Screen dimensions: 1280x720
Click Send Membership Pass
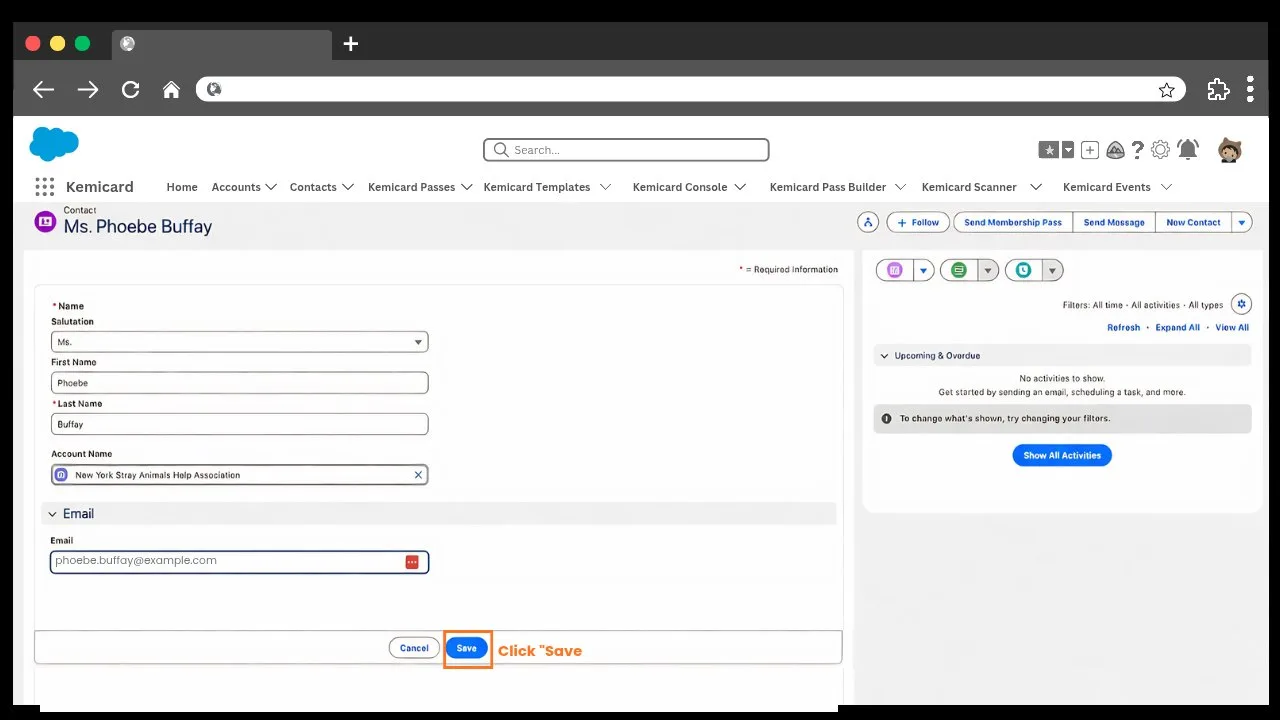(x=1013, y=222)
